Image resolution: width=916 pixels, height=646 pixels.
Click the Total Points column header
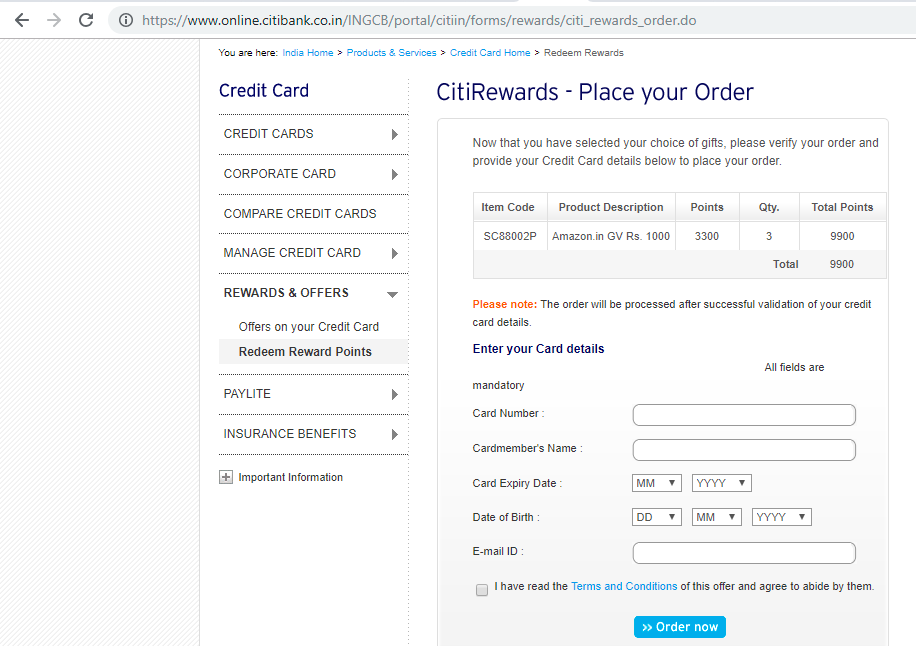[842, 207]
